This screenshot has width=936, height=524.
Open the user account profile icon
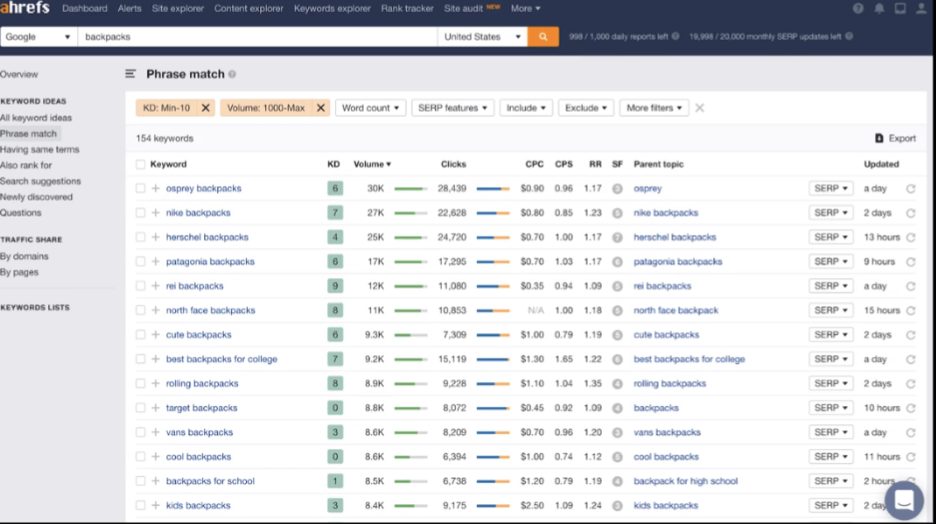pos(921,8)
